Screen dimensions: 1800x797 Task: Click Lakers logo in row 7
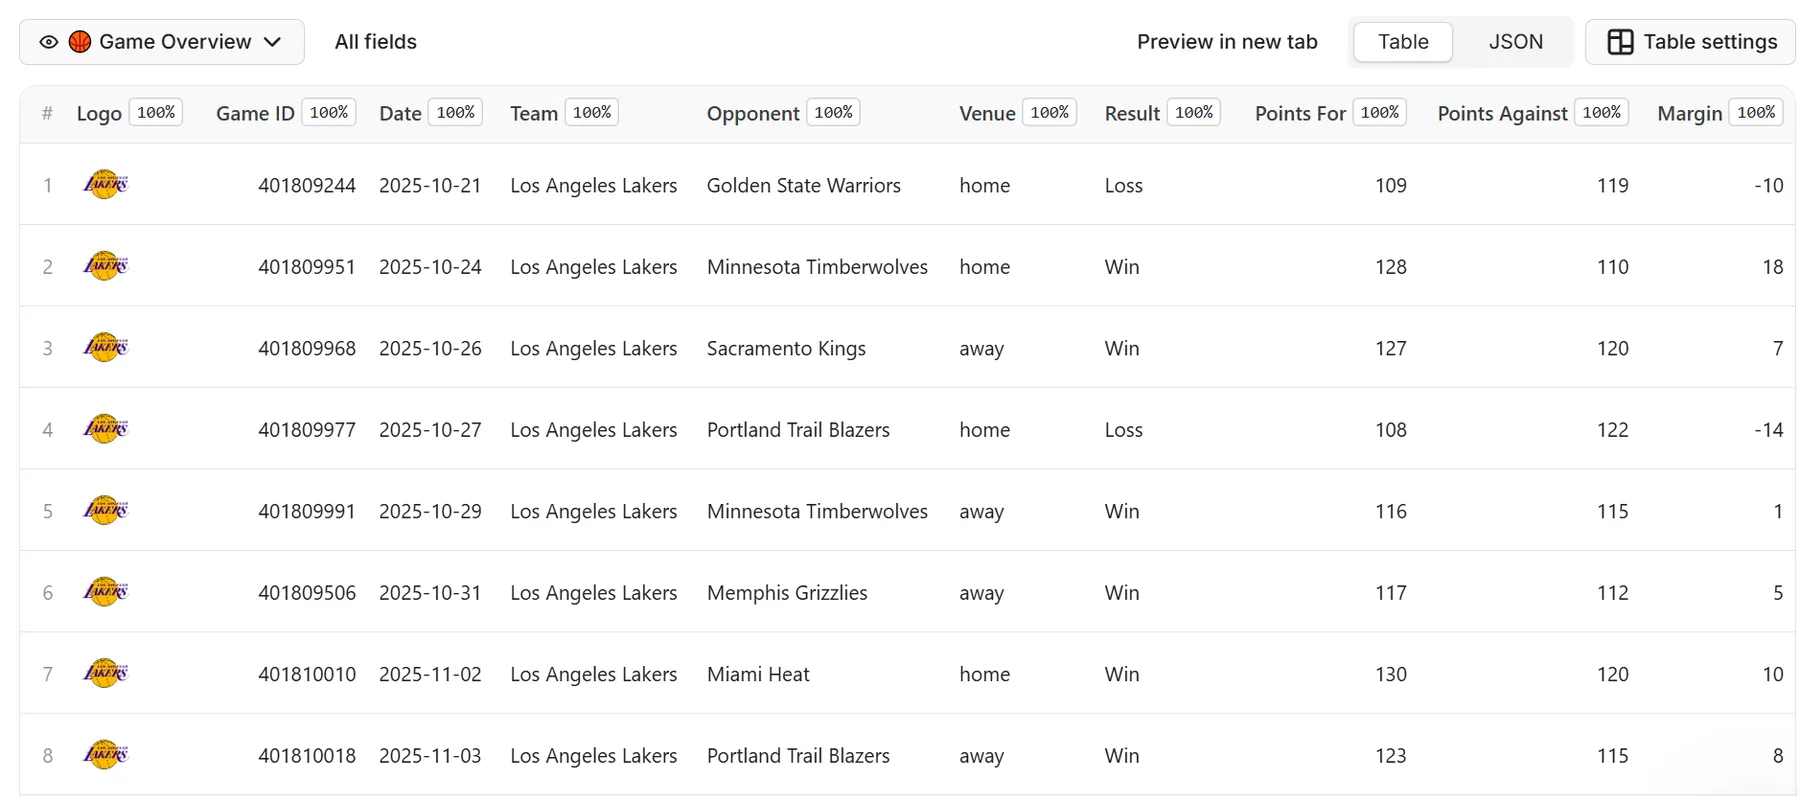(105, 674)
